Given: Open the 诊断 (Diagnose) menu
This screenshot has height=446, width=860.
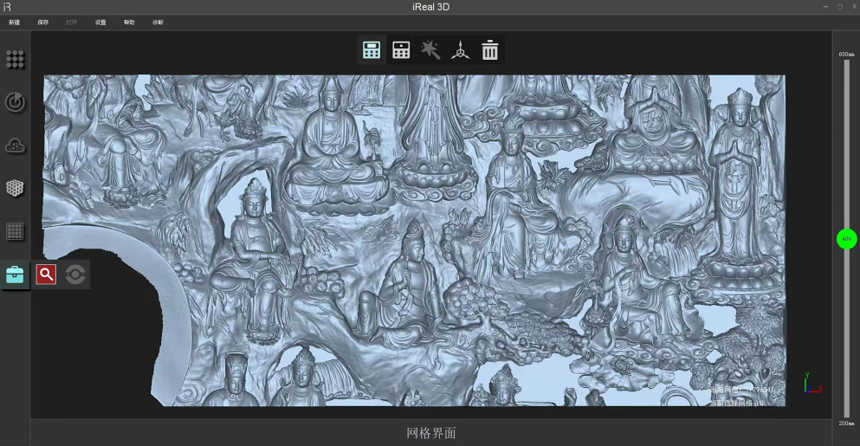Looking at the screenshot, I should (x=158, y=21).
